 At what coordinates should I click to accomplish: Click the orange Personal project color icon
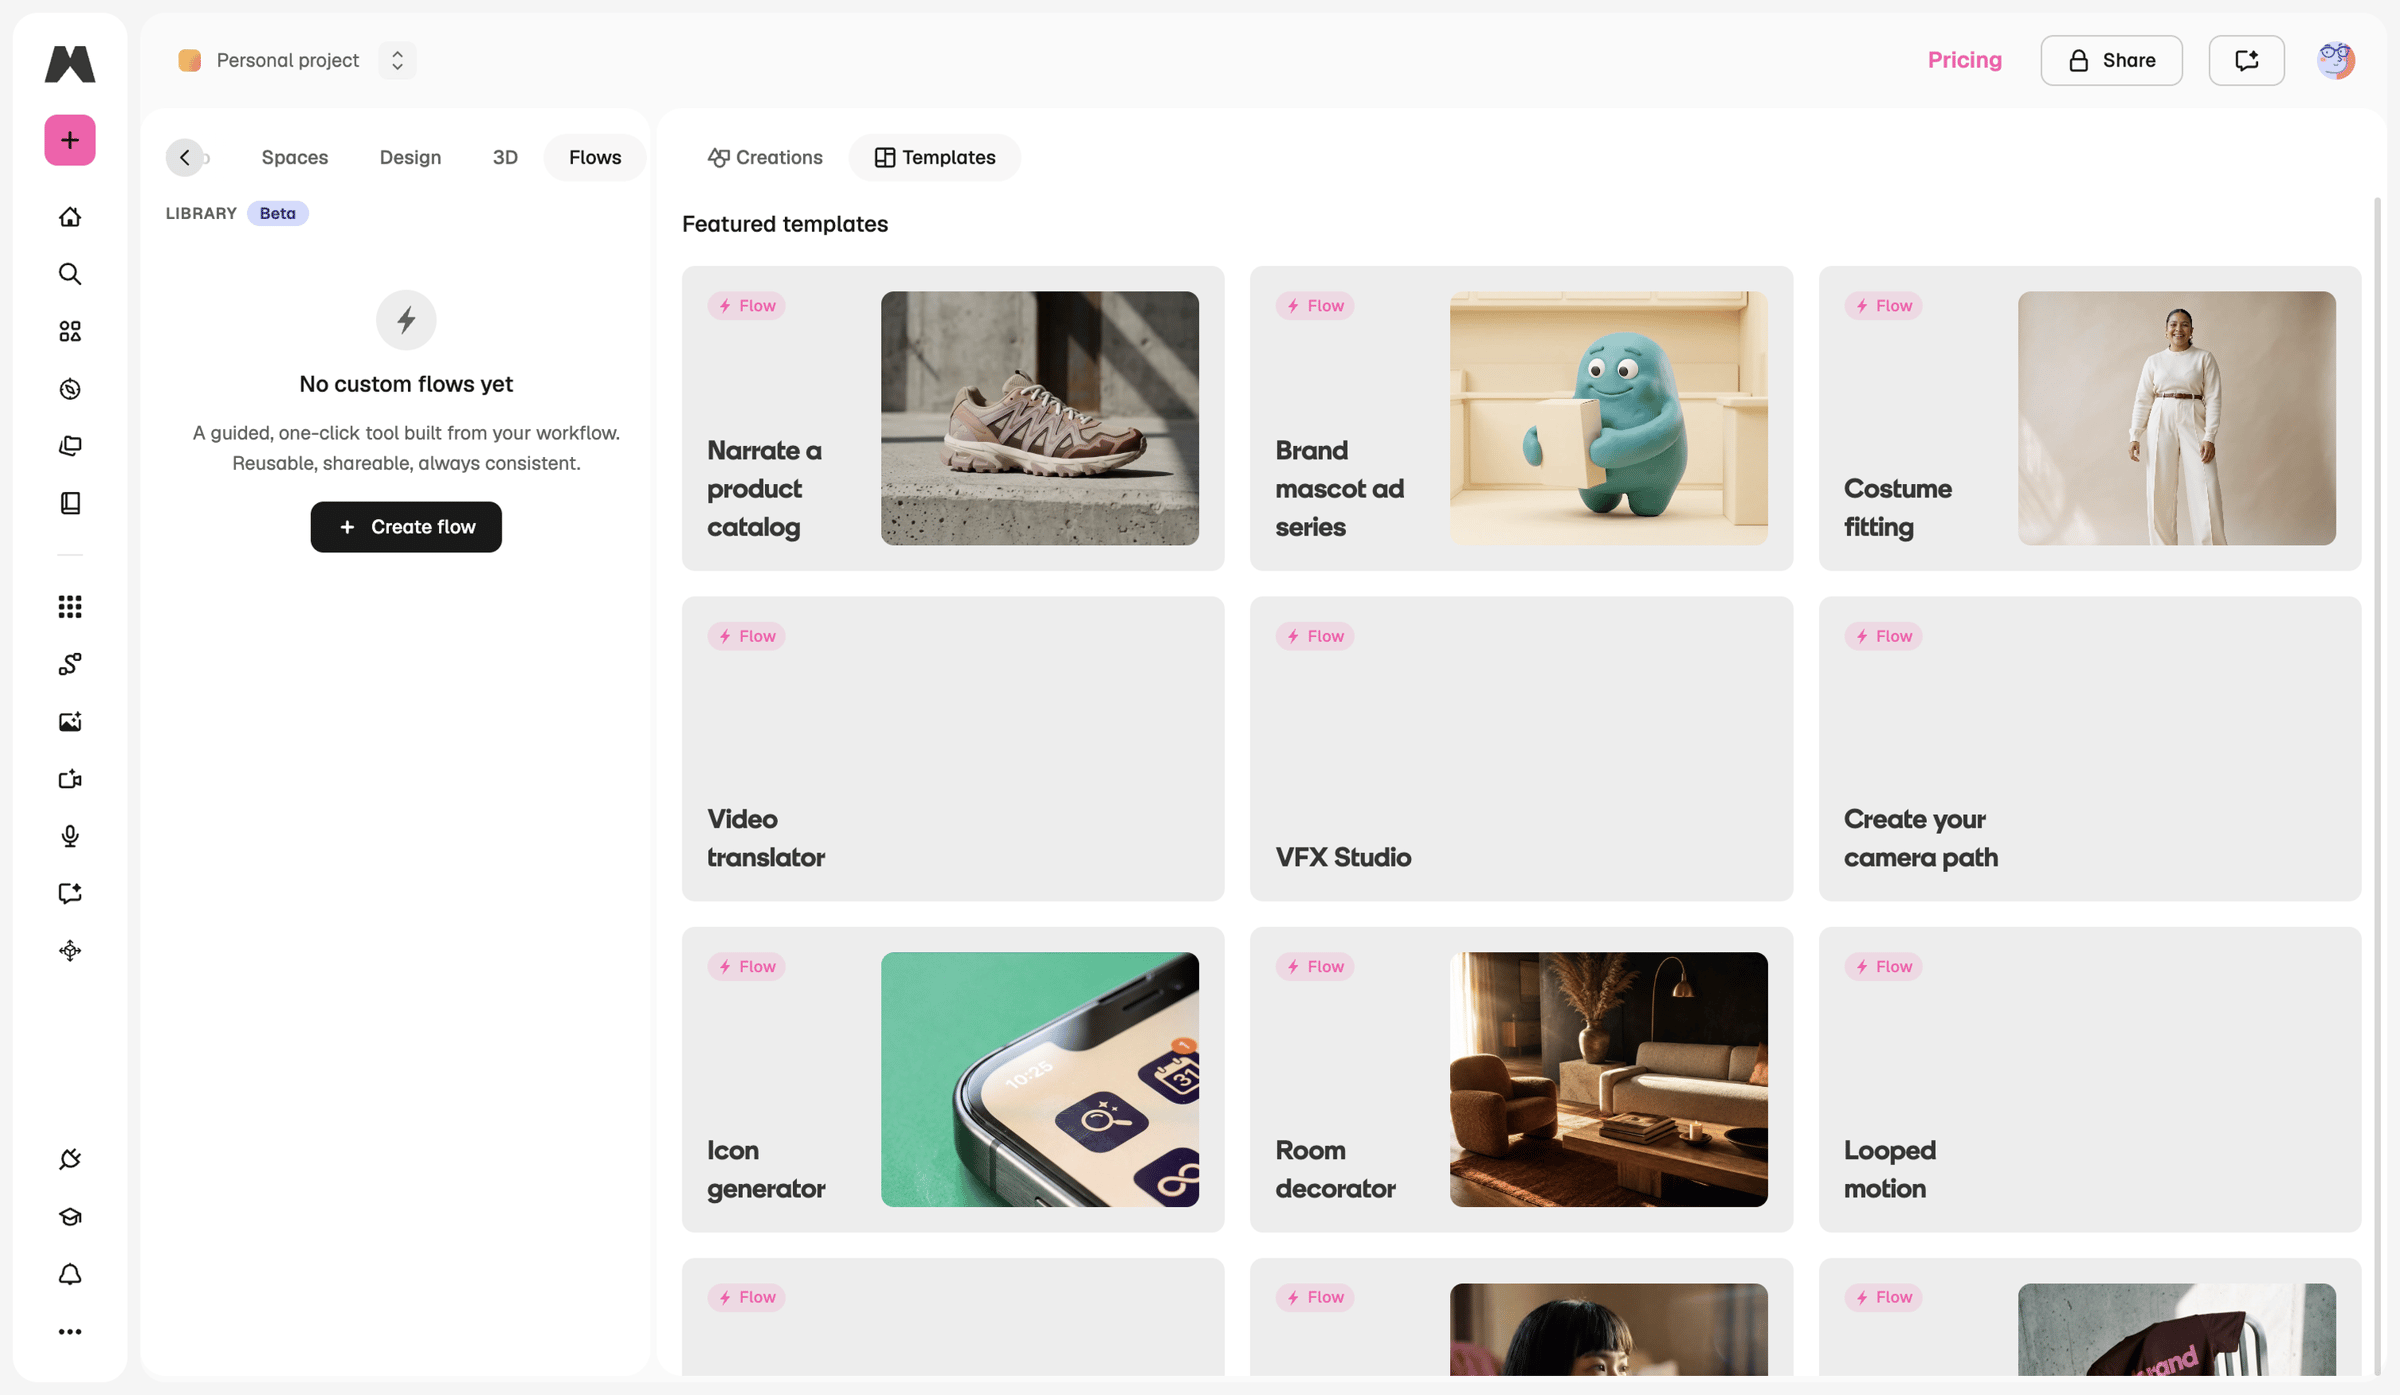tap(190, 60)
